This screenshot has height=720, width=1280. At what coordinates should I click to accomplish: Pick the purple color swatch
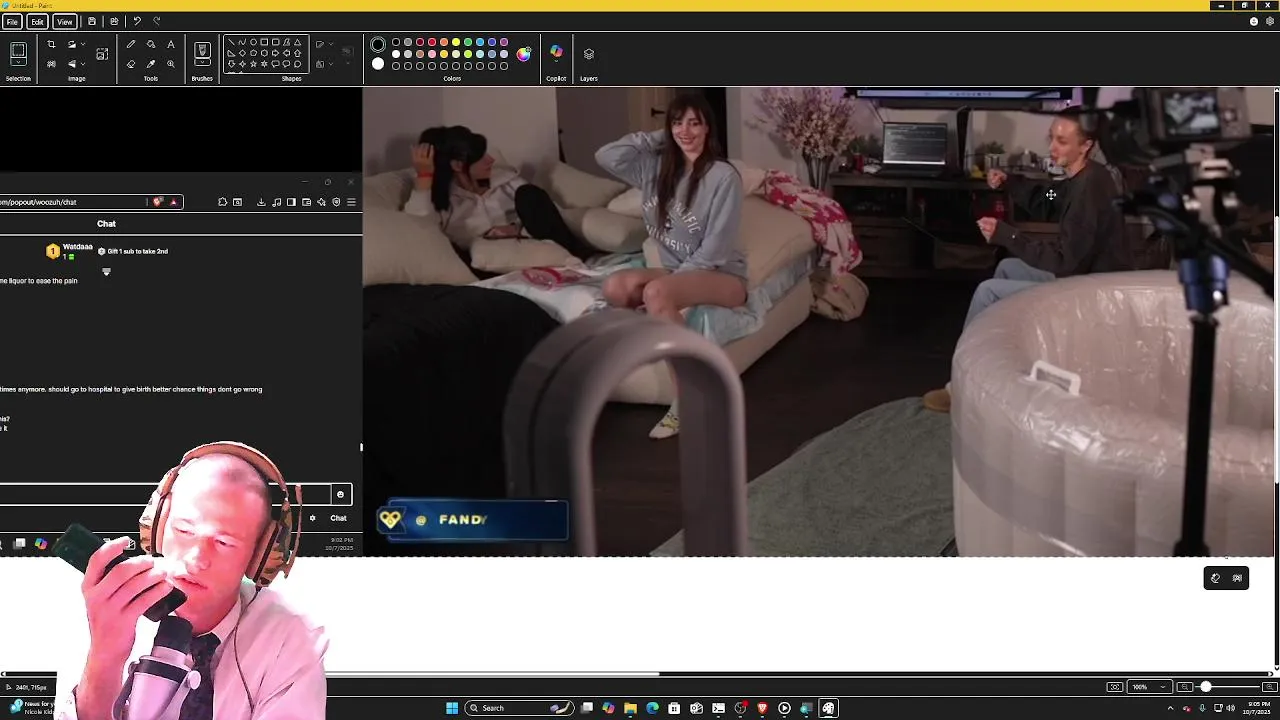(x=504, y=42)
